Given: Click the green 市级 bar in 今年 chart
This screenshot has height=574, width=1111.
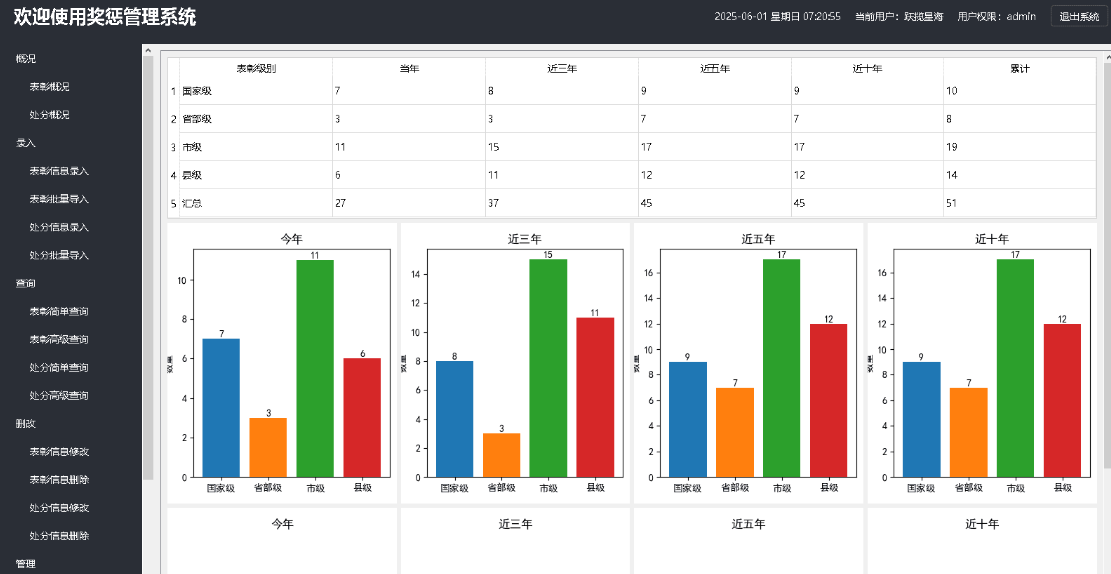Looking at the screenshot, I should click(x=314, y=368).
